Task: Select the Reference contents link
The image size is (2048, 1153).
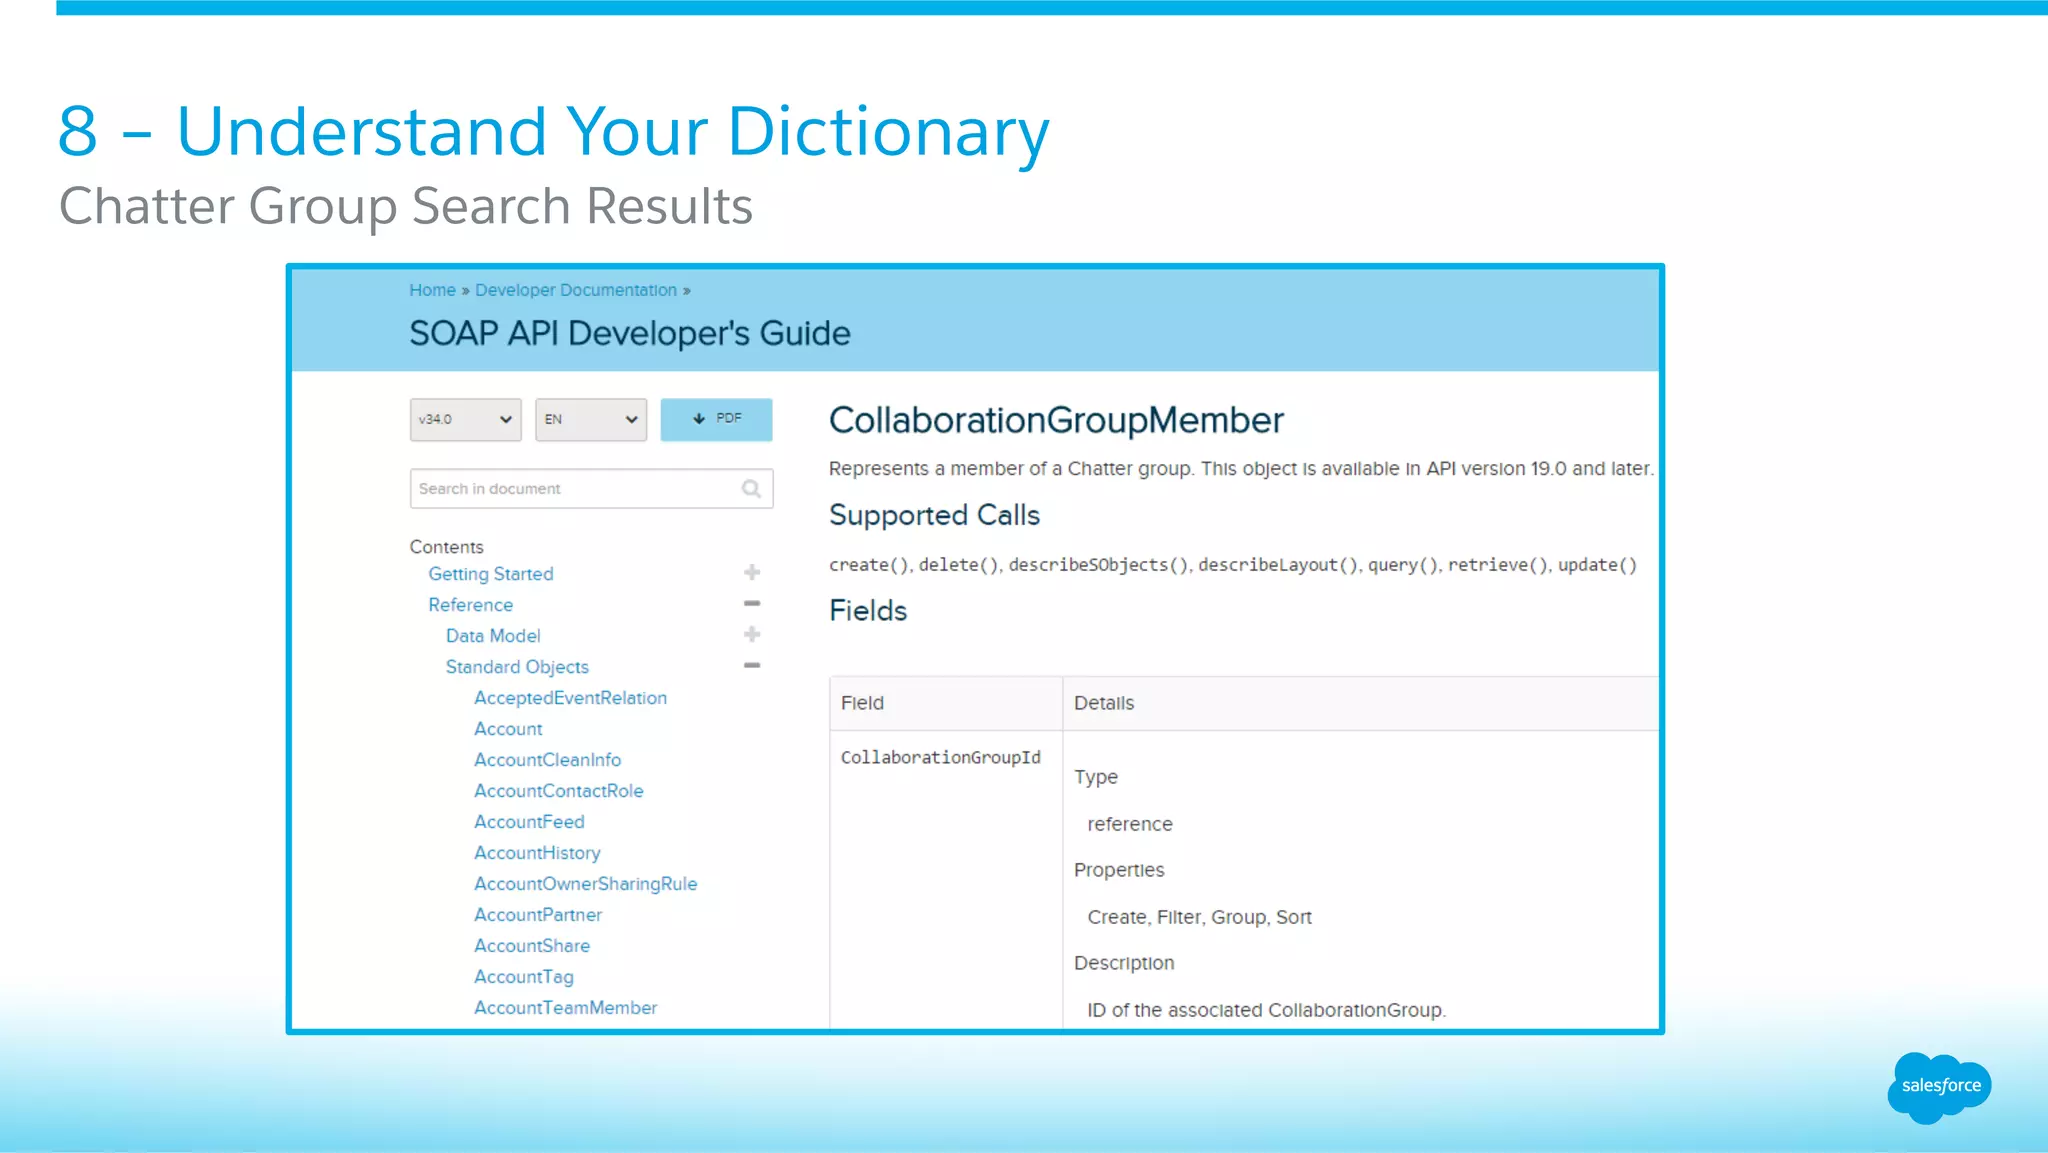Action: coord(470,605)
